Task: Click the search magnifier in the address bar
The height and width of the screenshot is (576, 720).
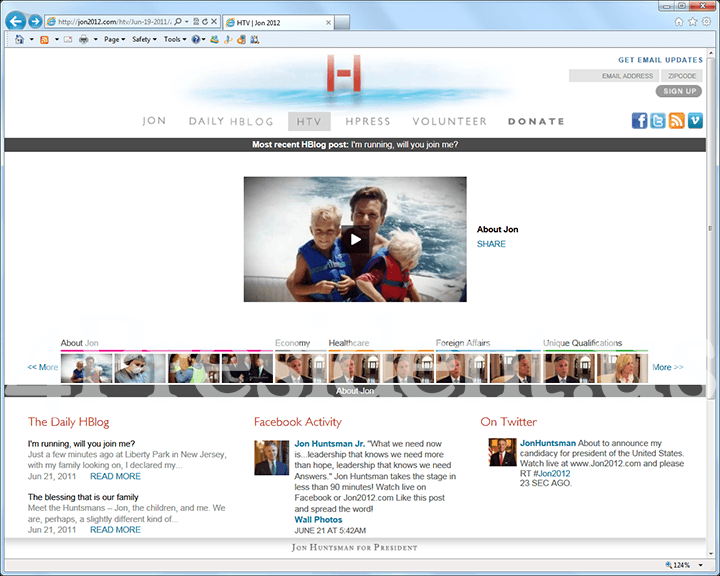Action: point(178,22)
